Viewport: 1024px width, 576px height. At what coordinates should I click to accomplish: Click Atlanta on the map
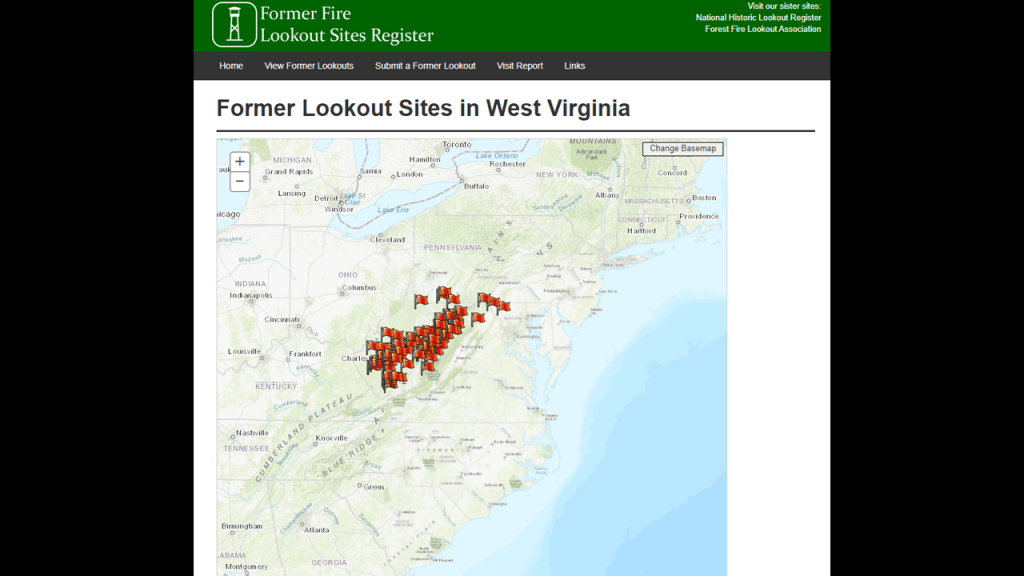[x=316, y=529]
